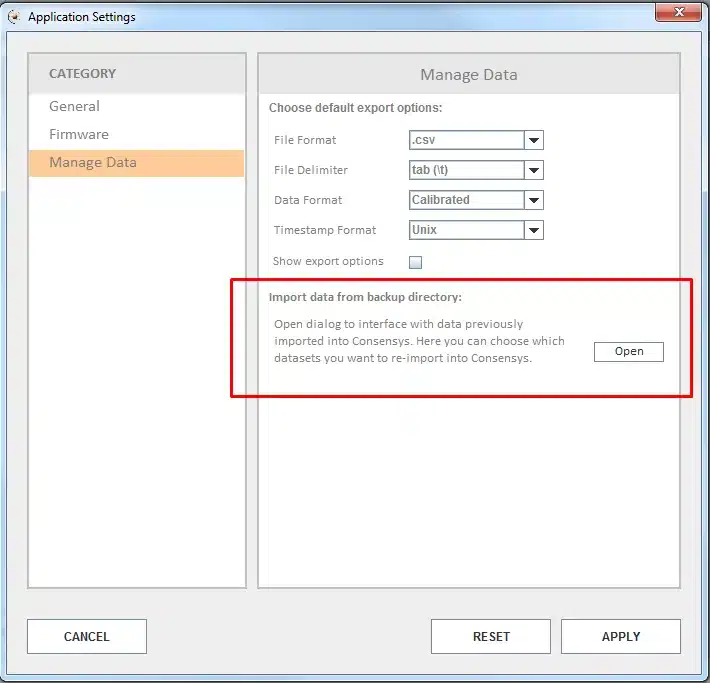Image resolution: width=710 pixels, height=683 pixels.
Task: Click Open to import backup data
Action: 628,351
